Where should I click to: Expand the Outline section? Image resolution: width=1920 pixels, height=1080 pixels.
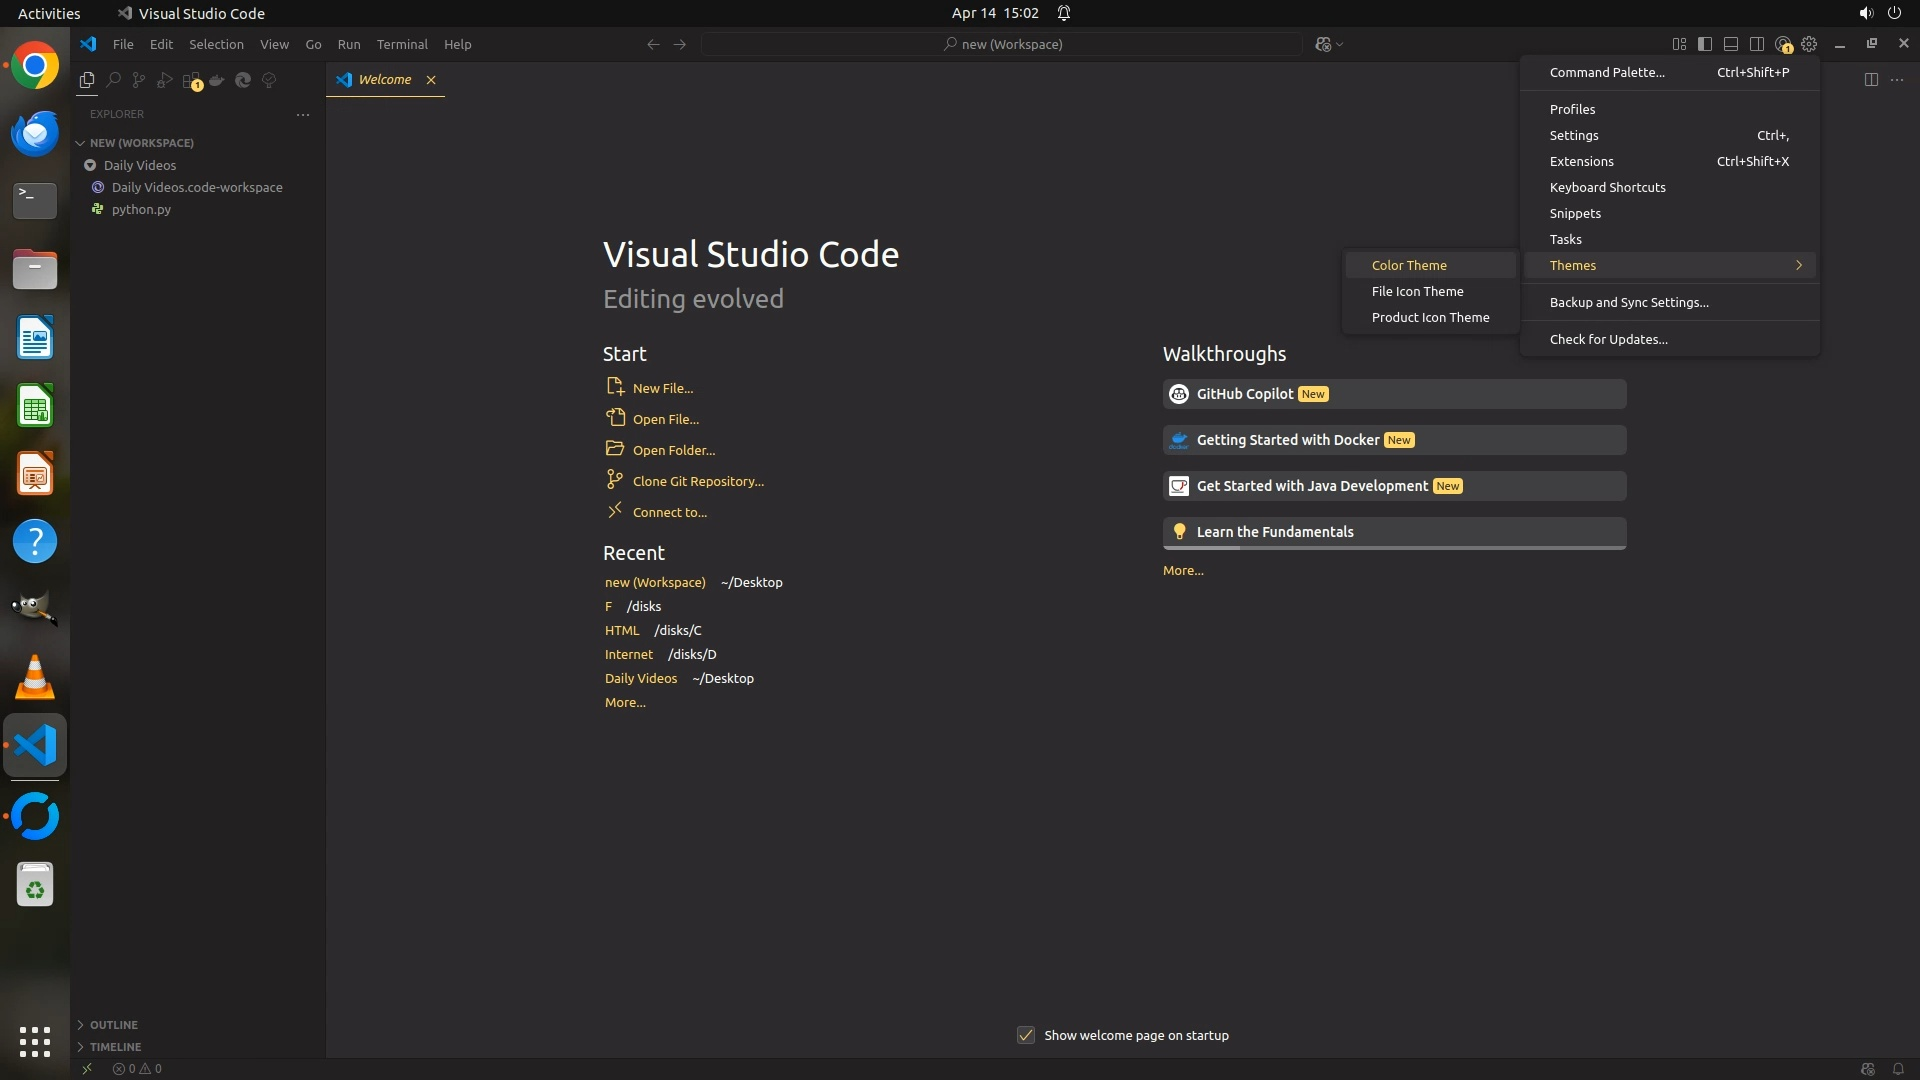pyautogui.click(x=113, y=1025)
